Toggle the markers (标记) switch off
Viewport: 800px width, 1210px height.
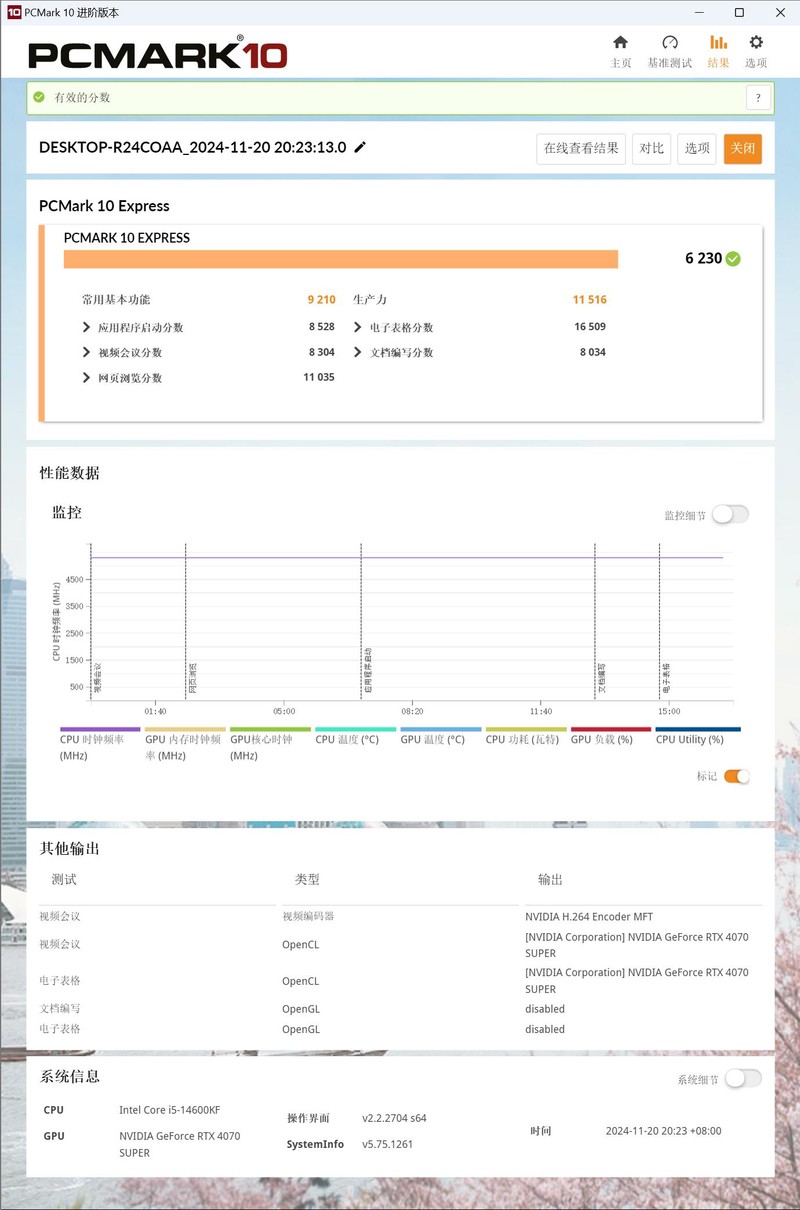click(737, 776)
